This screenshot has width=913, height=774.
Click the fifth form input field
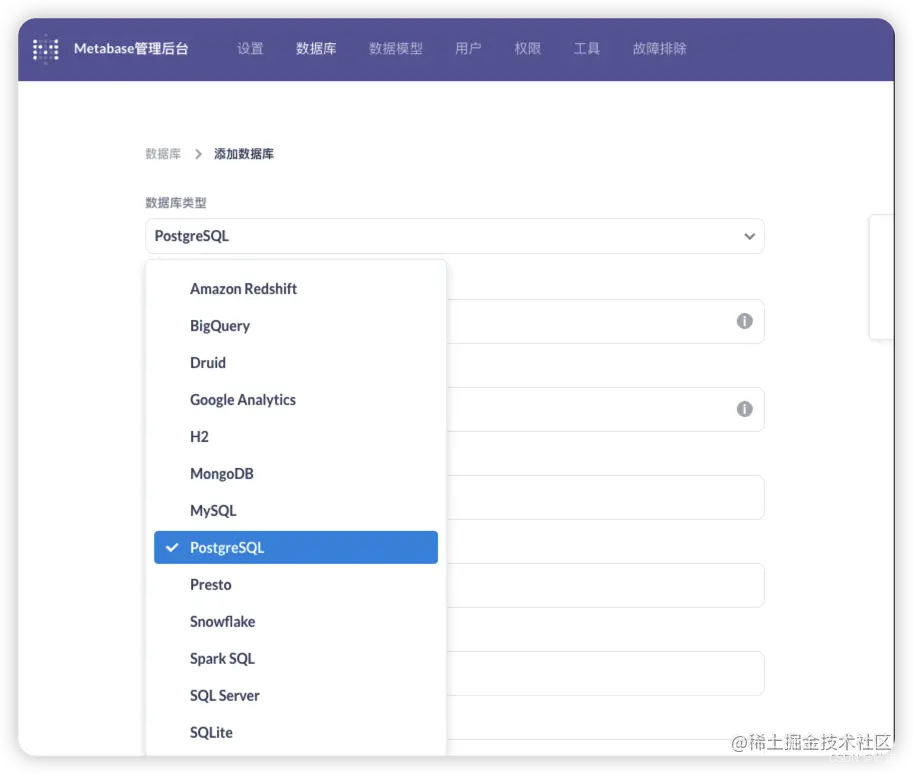click(x=606, y=673)
